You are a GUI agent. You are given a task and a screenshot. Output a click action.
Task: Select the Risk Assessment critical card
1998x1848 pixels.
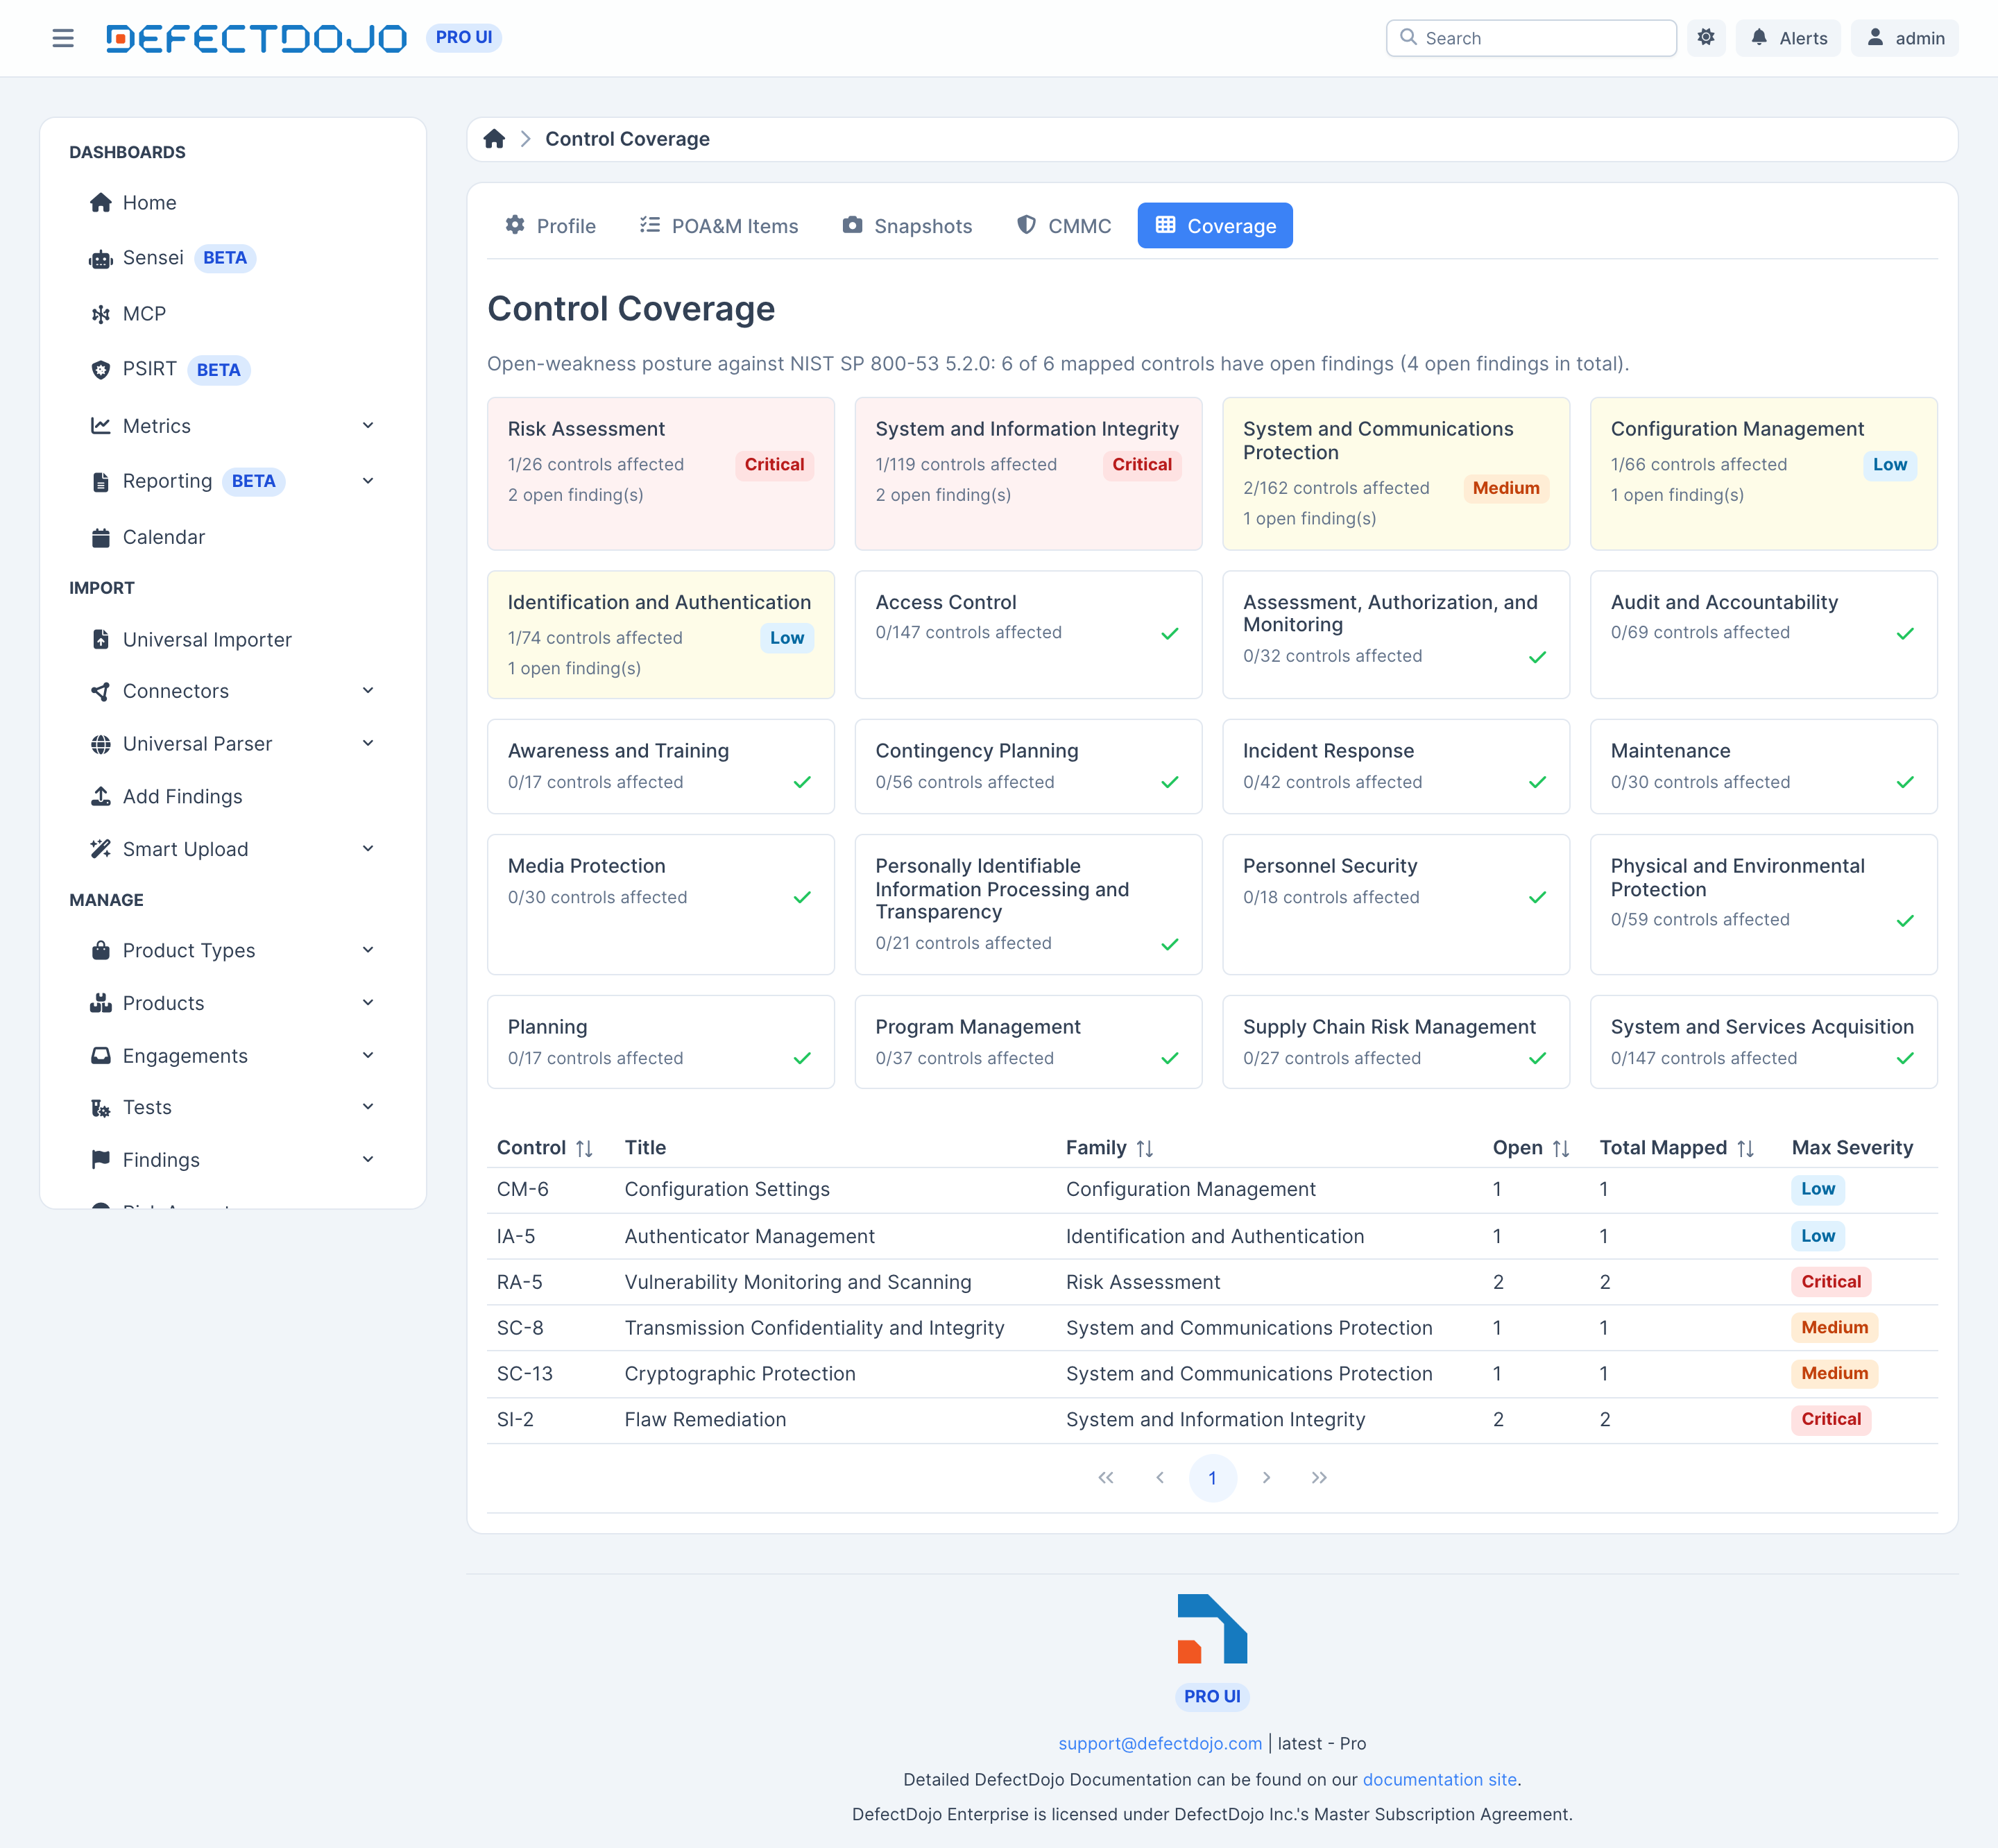(661, 474)
